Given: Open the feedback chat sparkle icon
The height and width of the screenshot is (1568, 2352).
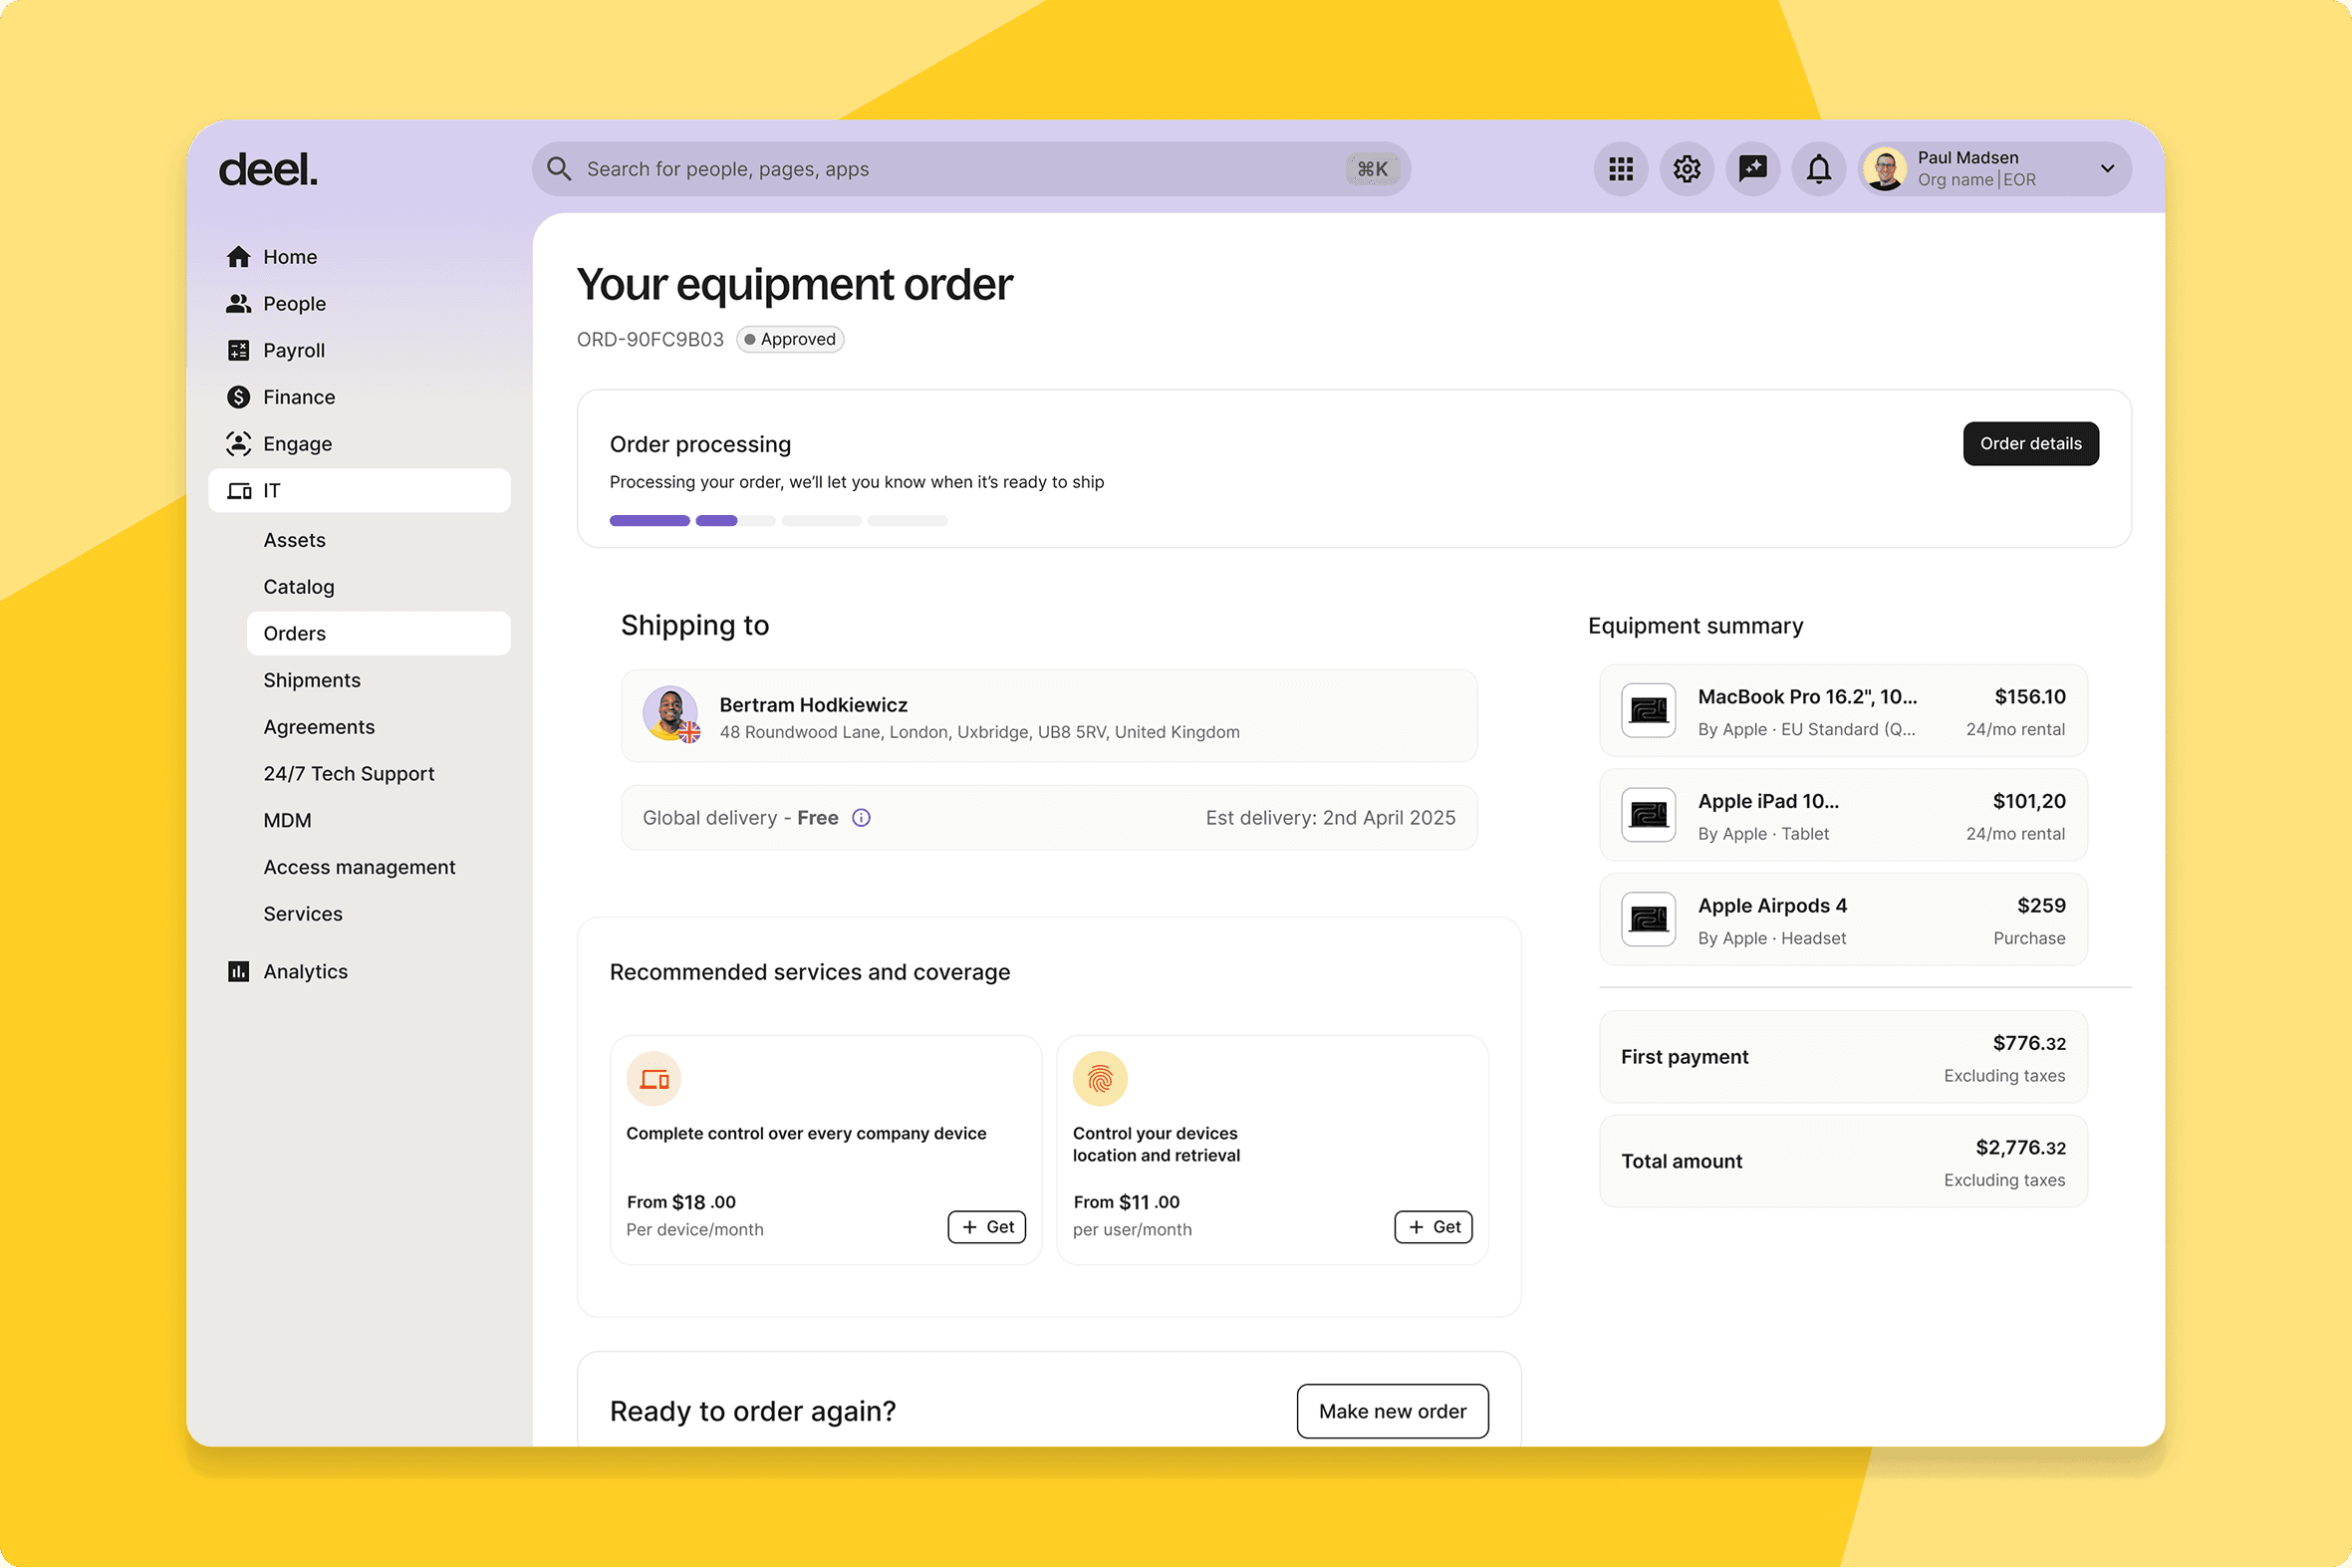Looking at the screenshot, I should [x=1753, y=169].
